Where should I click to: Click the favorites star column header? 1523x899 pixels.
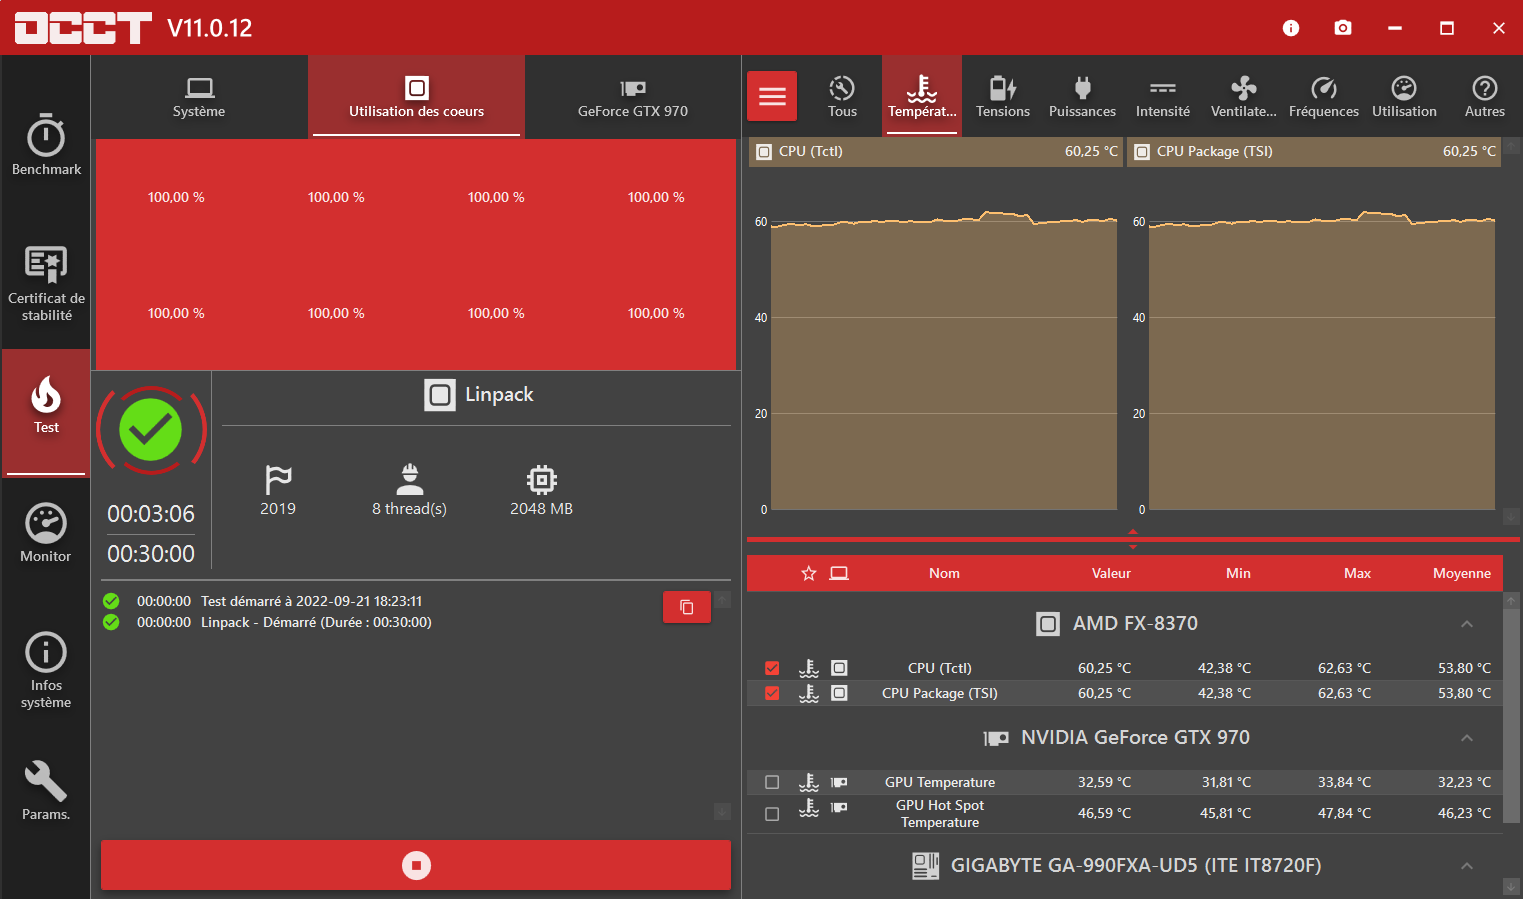(809, 573)
